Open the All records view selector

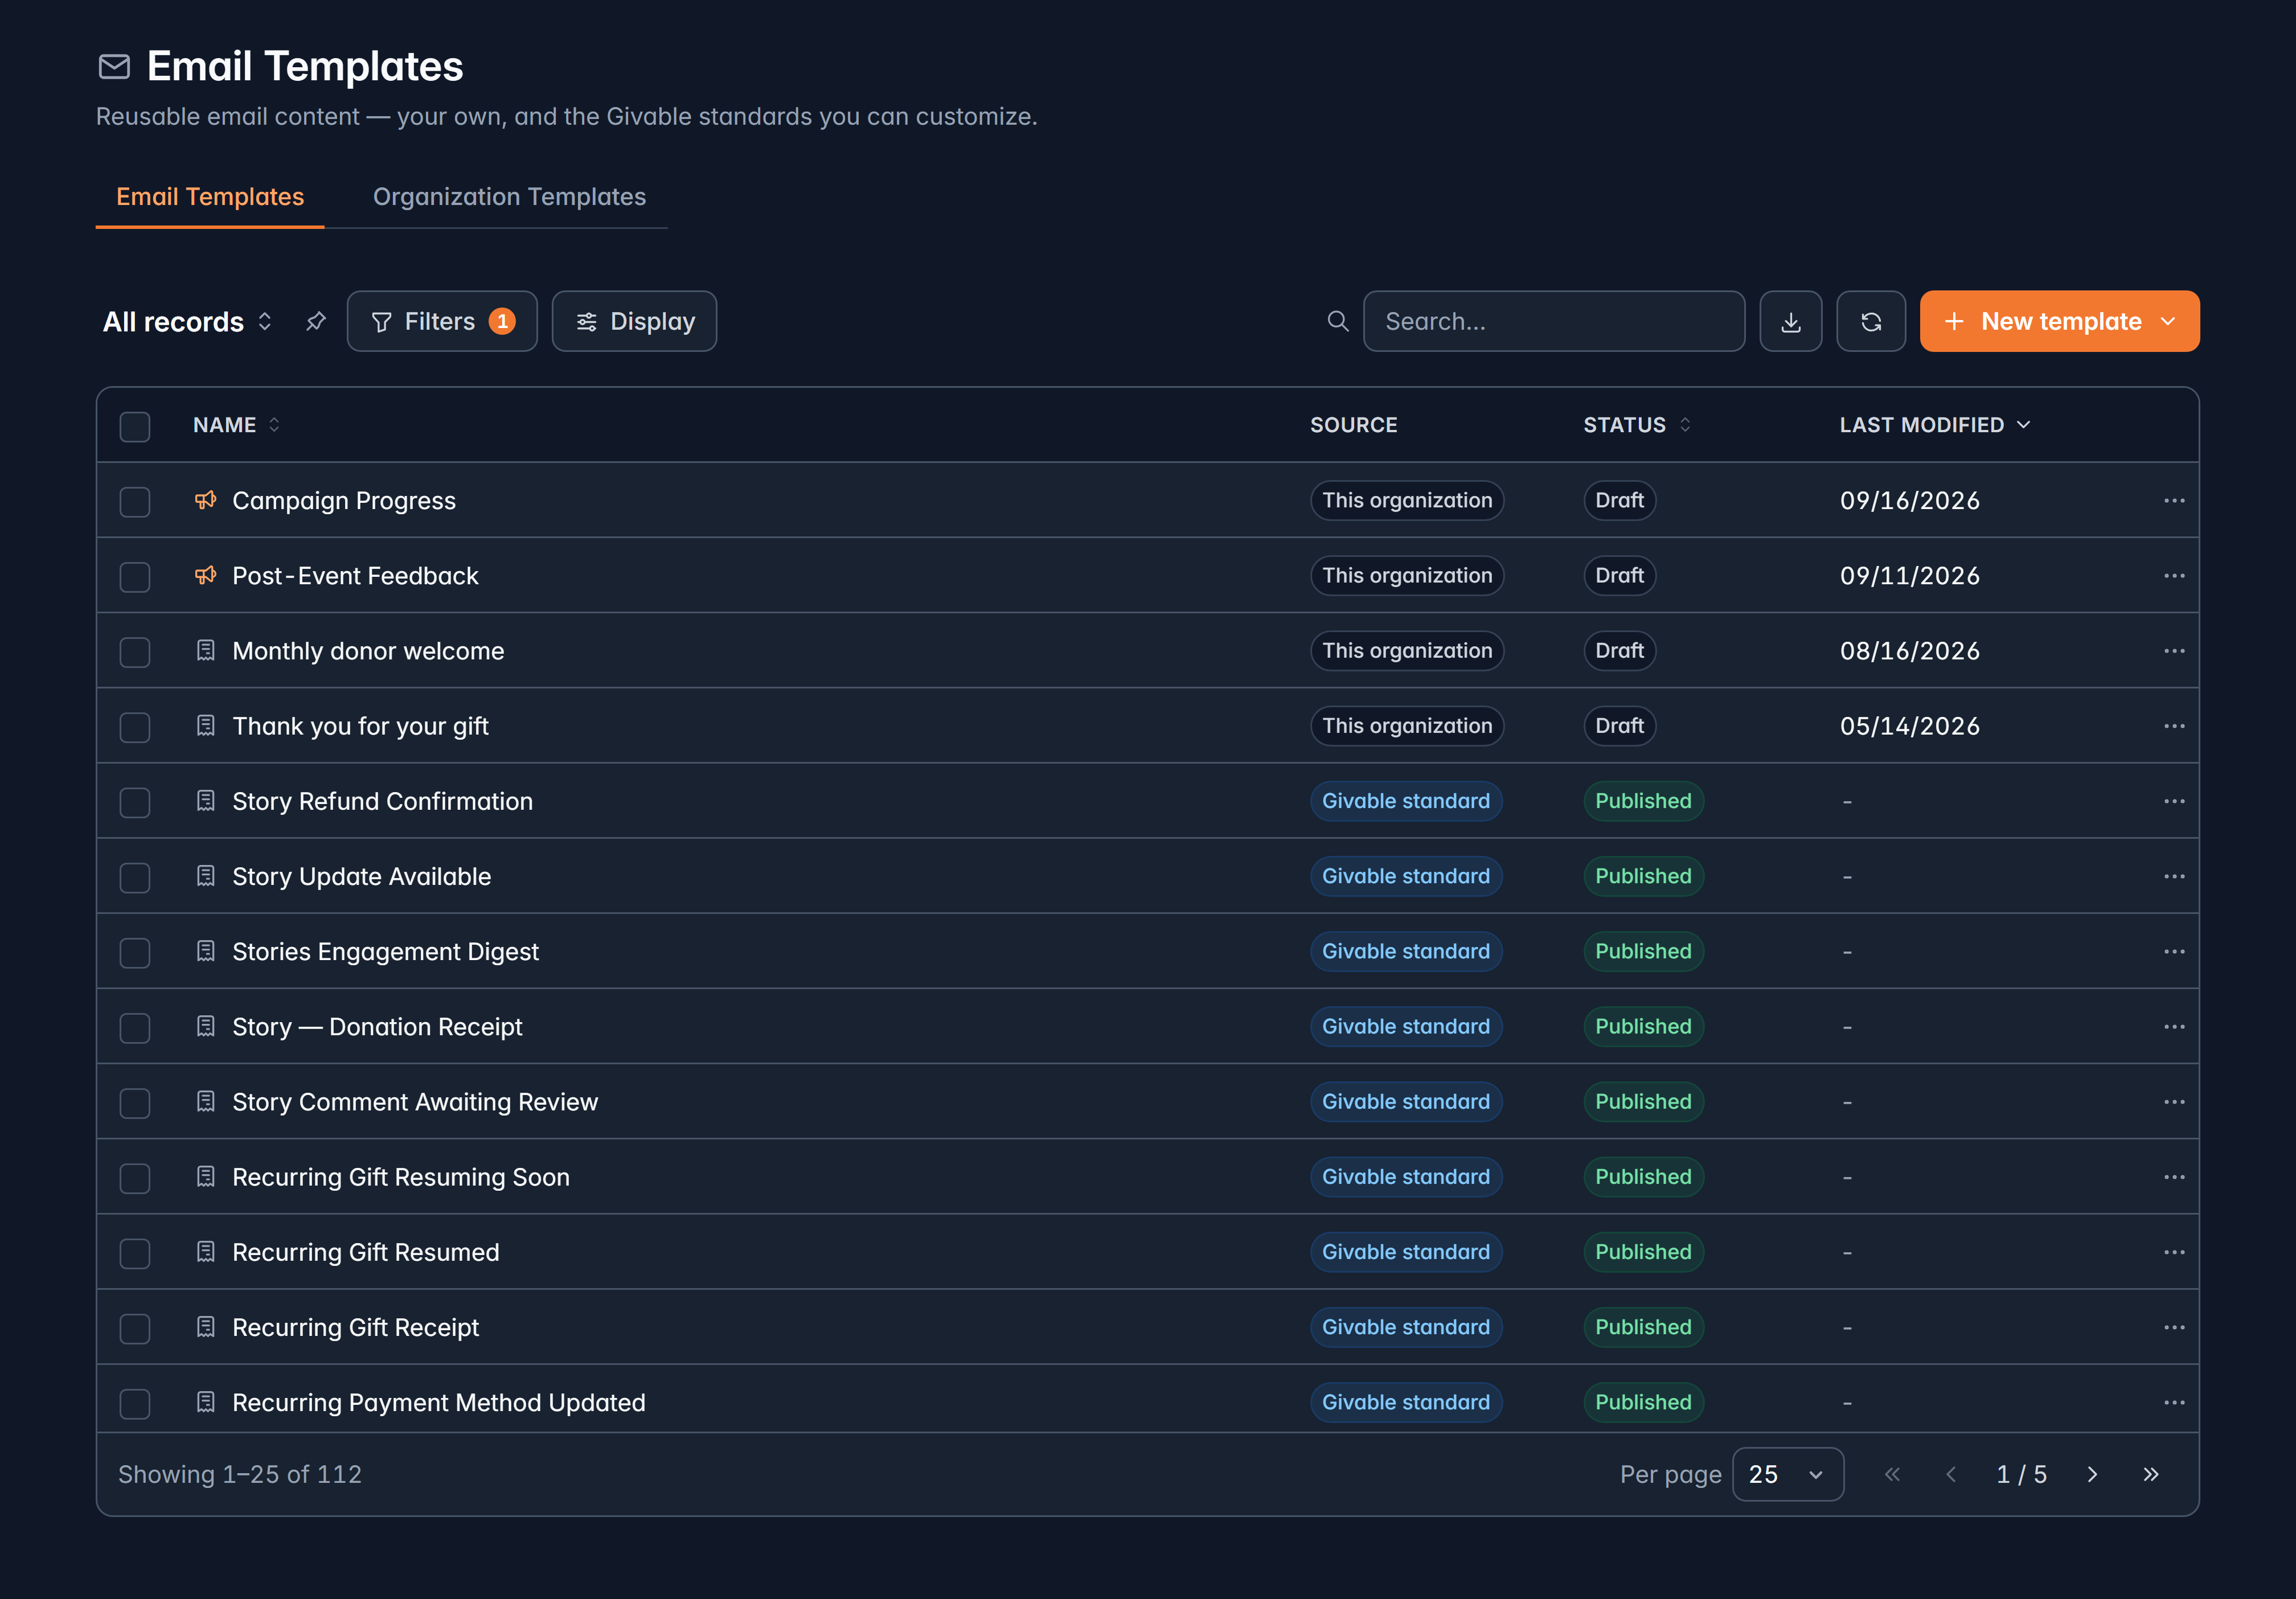tap(188, 321)
